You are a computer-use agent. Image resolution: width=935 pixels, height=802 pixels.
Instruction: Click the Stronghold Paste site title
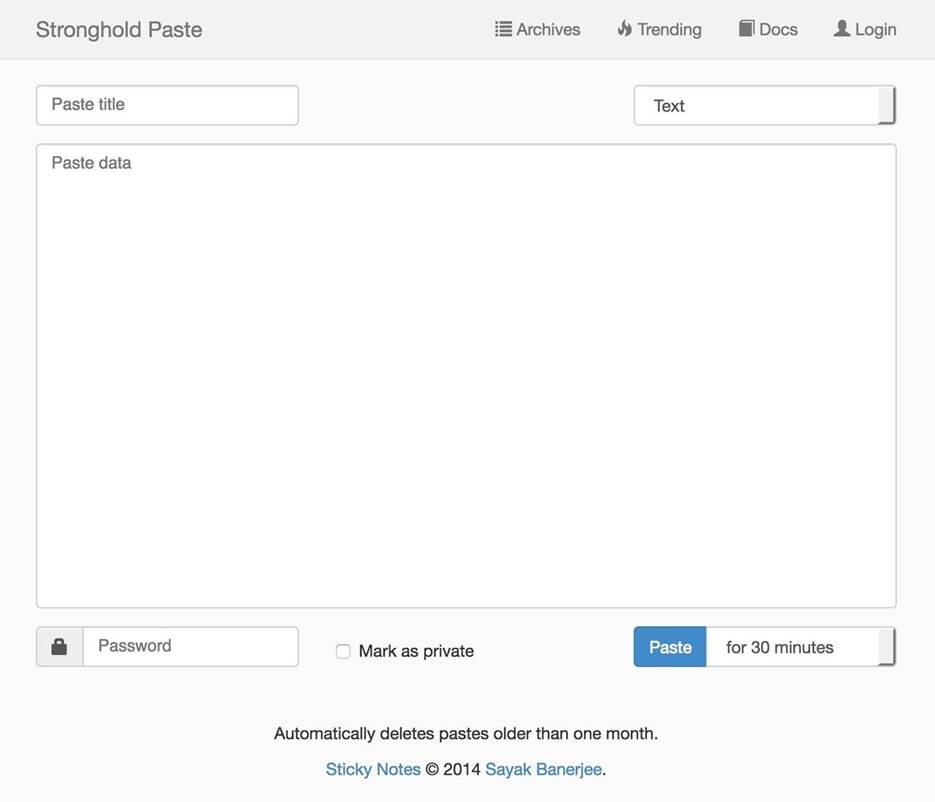point(119,30)
